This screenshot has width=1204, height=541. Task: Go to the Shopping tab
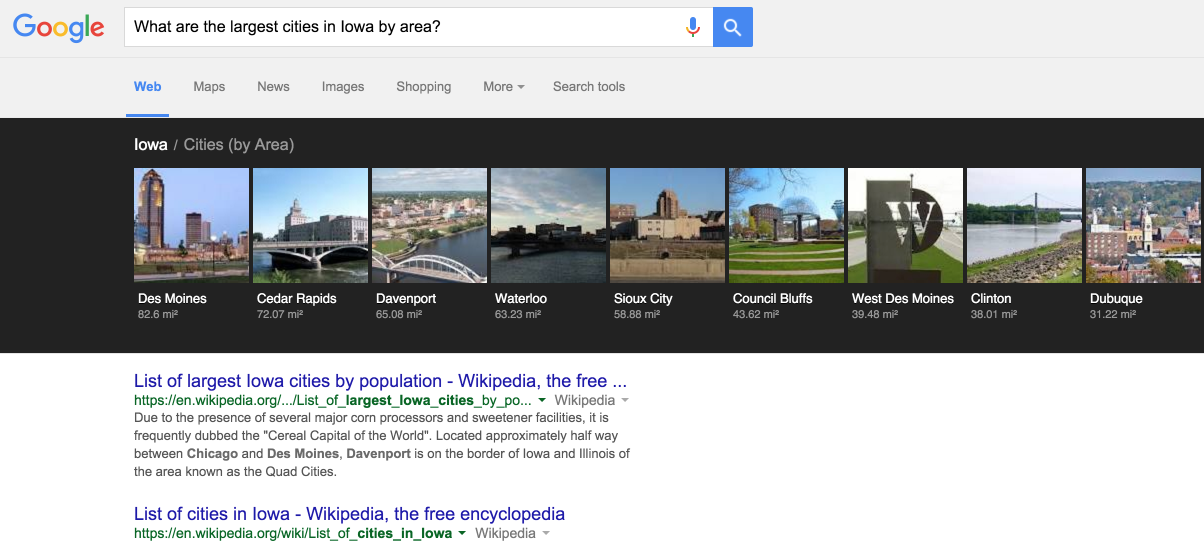point(423,87)
